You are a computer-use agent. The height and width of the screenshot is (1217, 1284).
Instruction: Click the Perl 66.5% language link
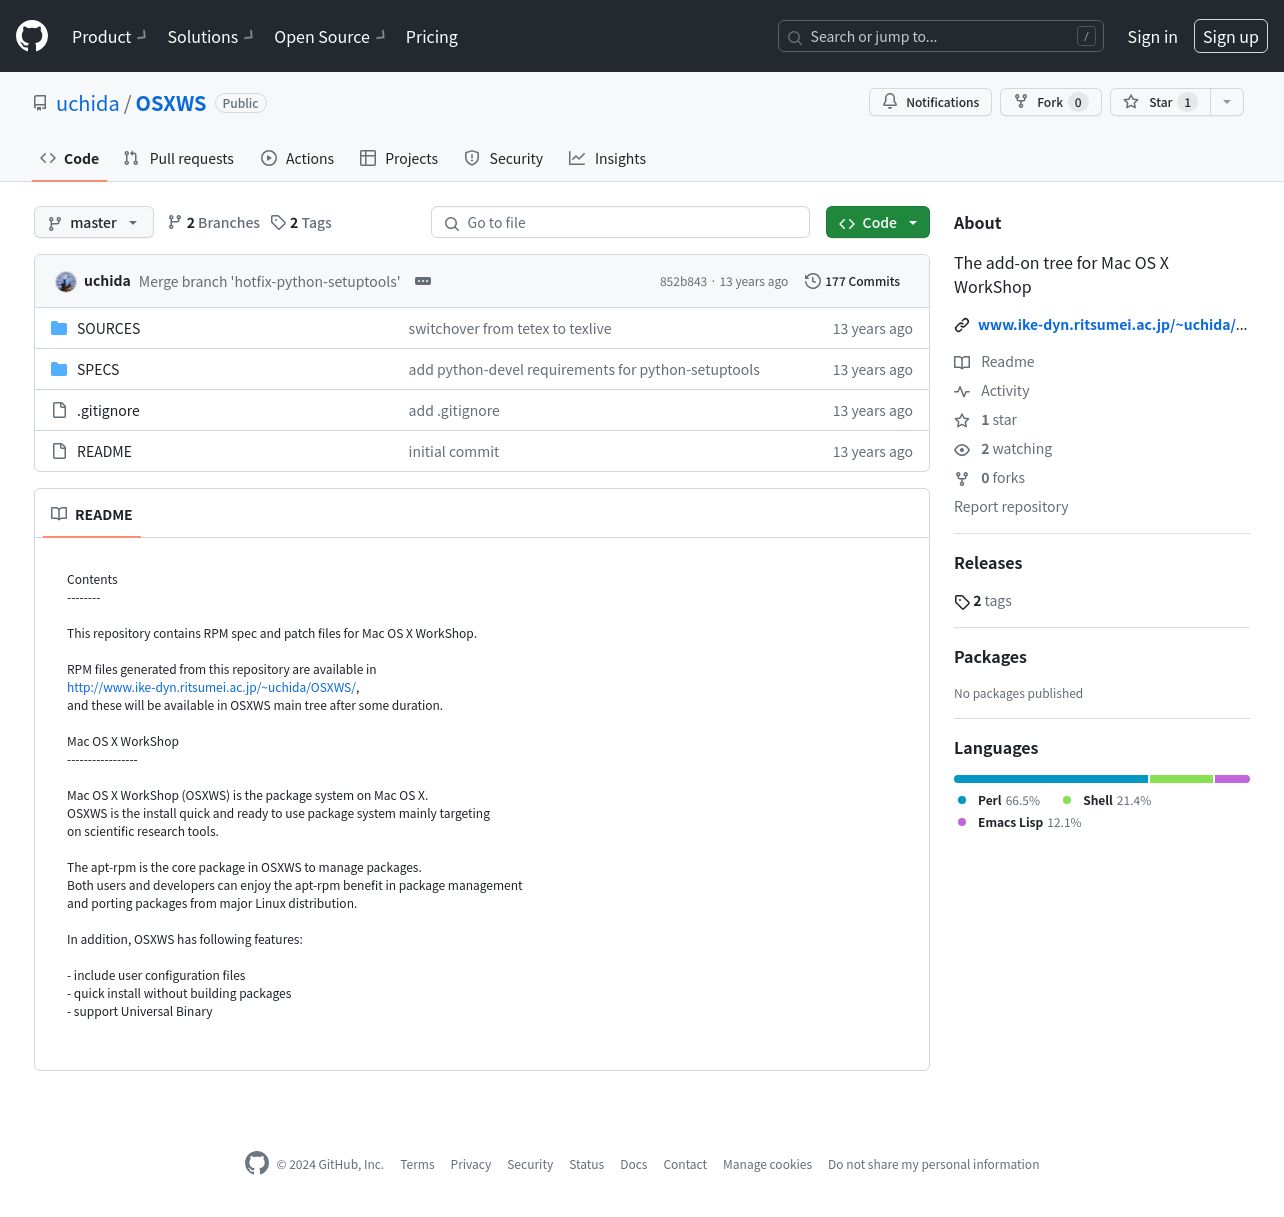pyautogui.click(x=999, y=800)
